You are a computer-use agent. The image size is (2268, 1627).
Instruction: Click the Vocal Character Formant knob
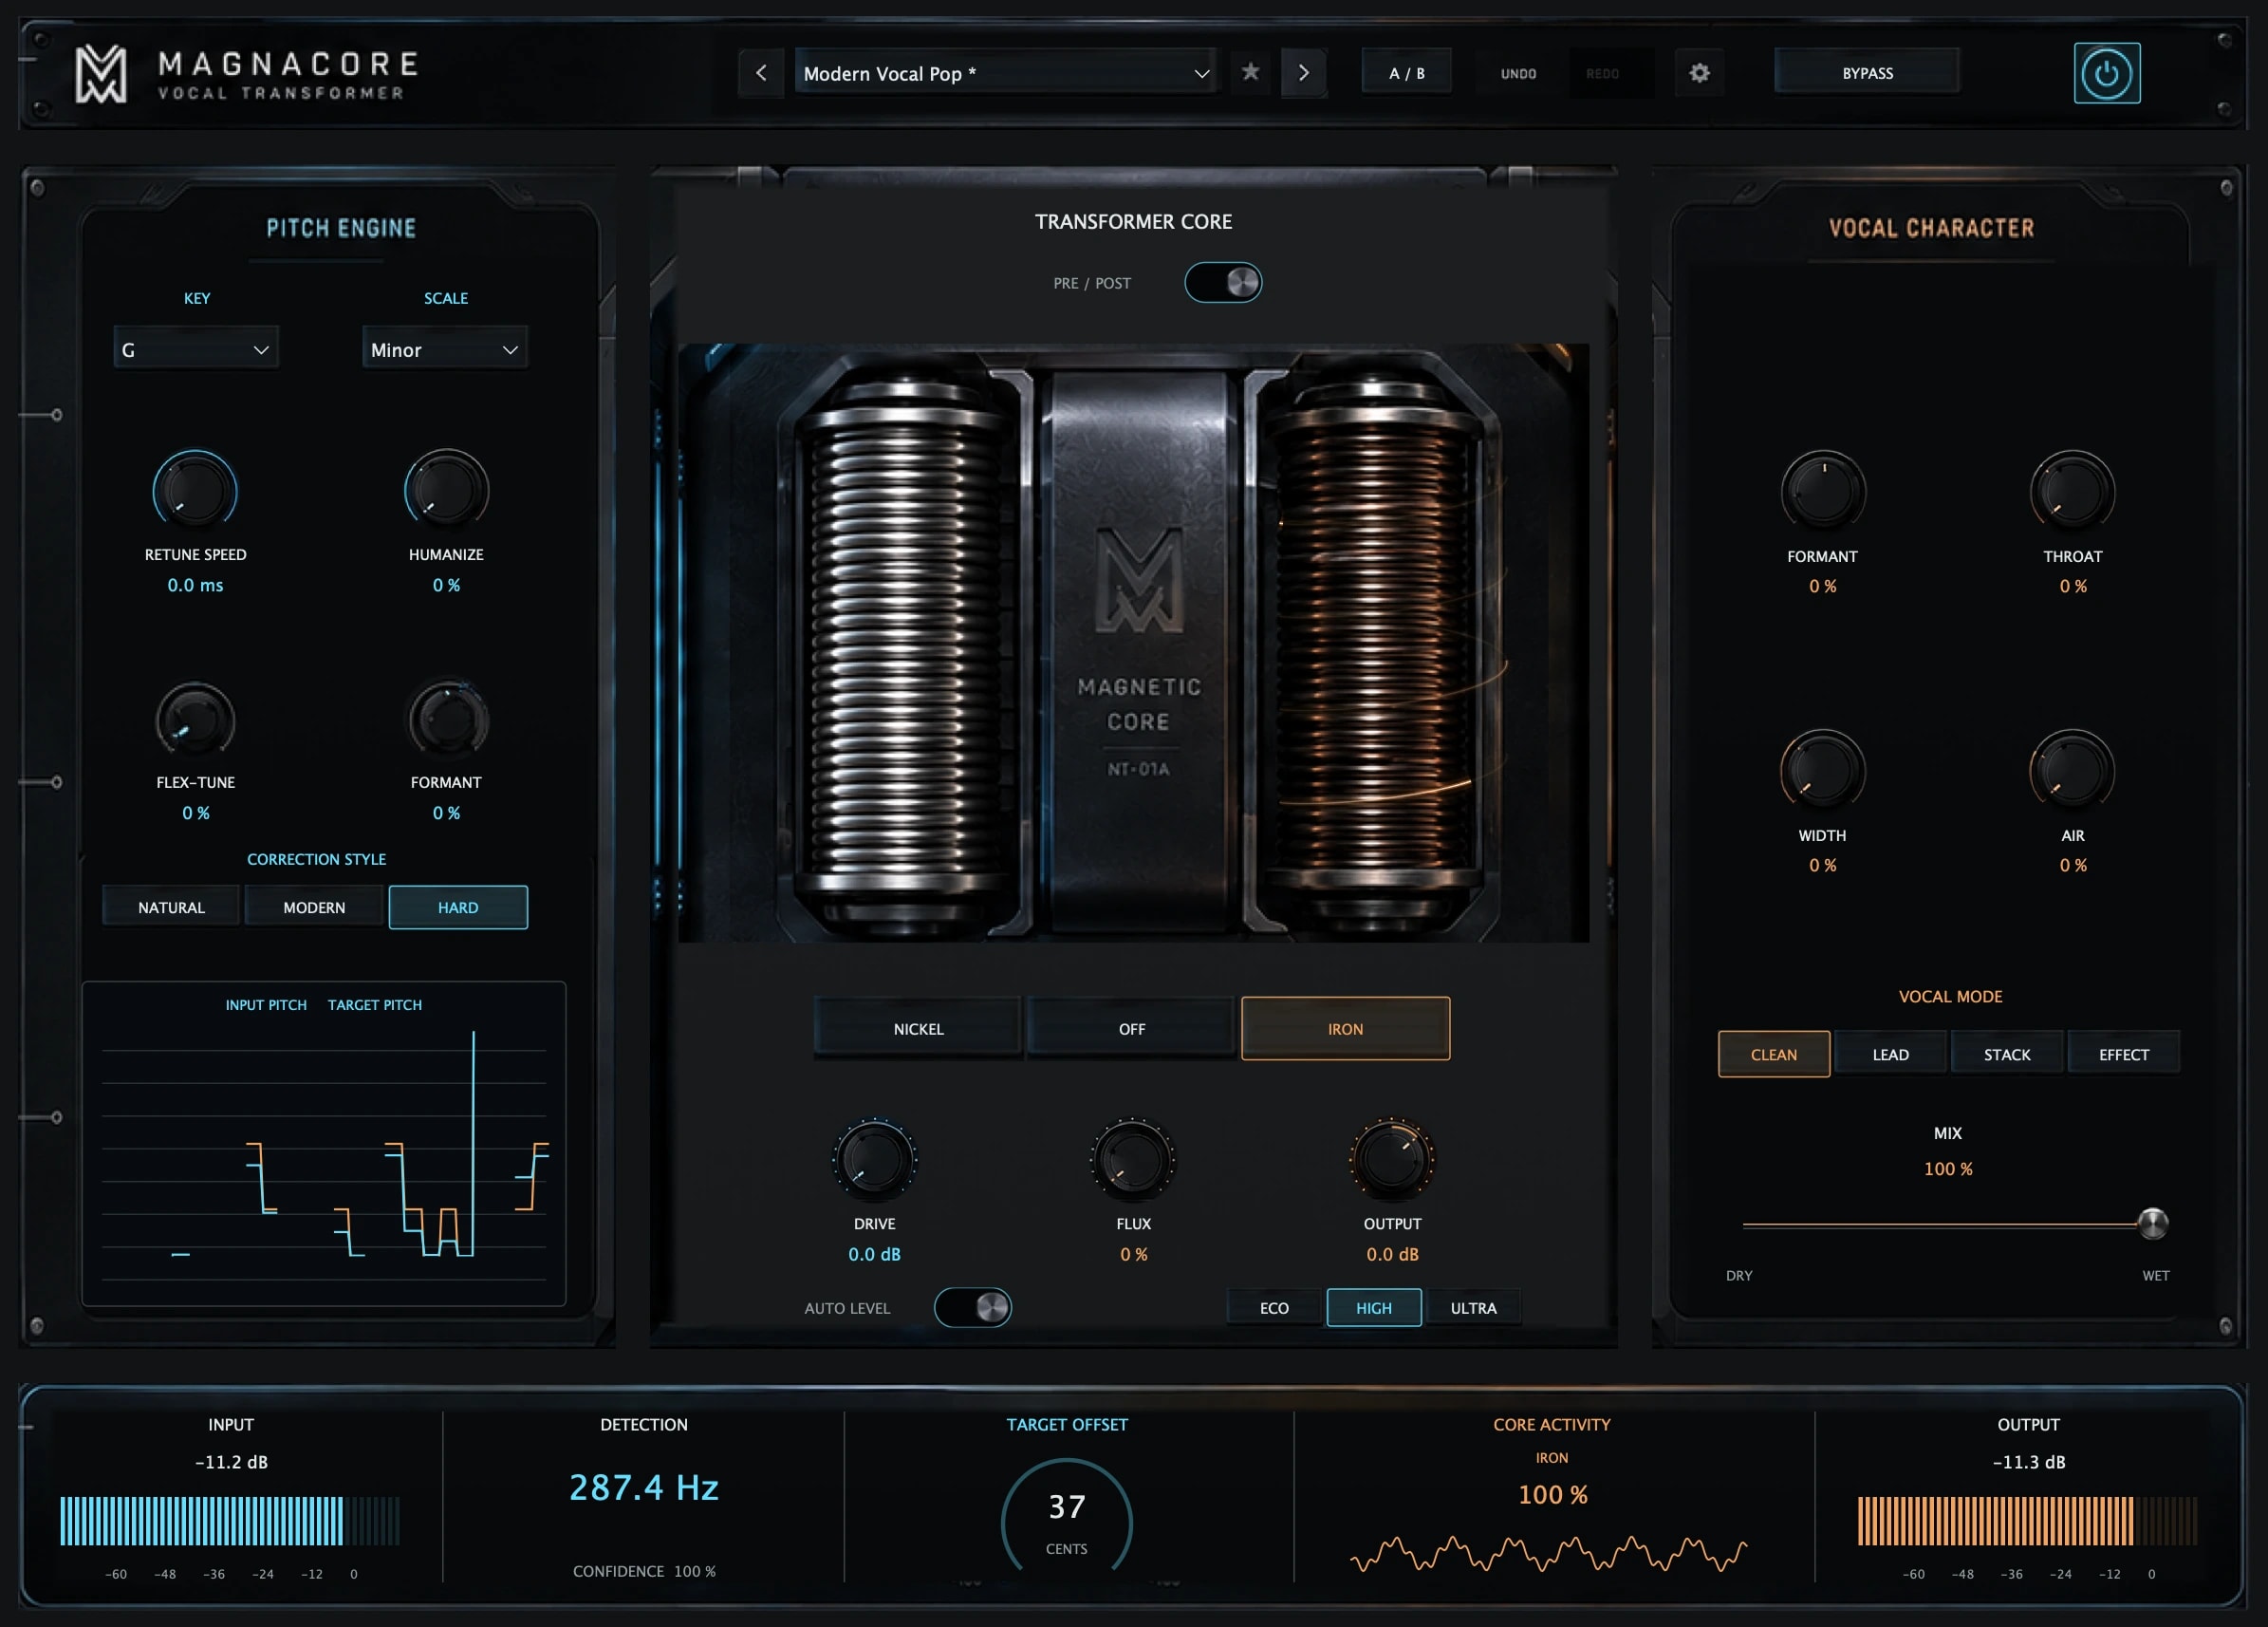(1823, 491)
